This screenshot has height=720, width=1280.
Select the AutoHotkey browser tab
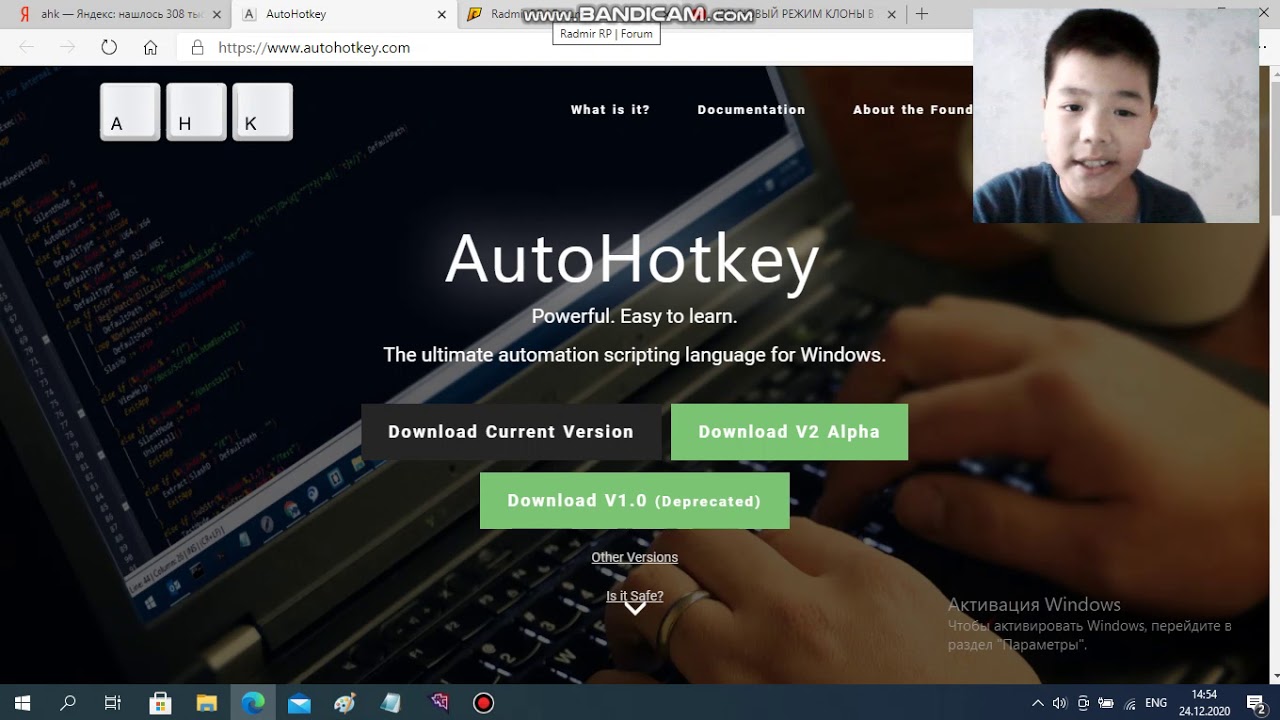(x=345, y=14)
